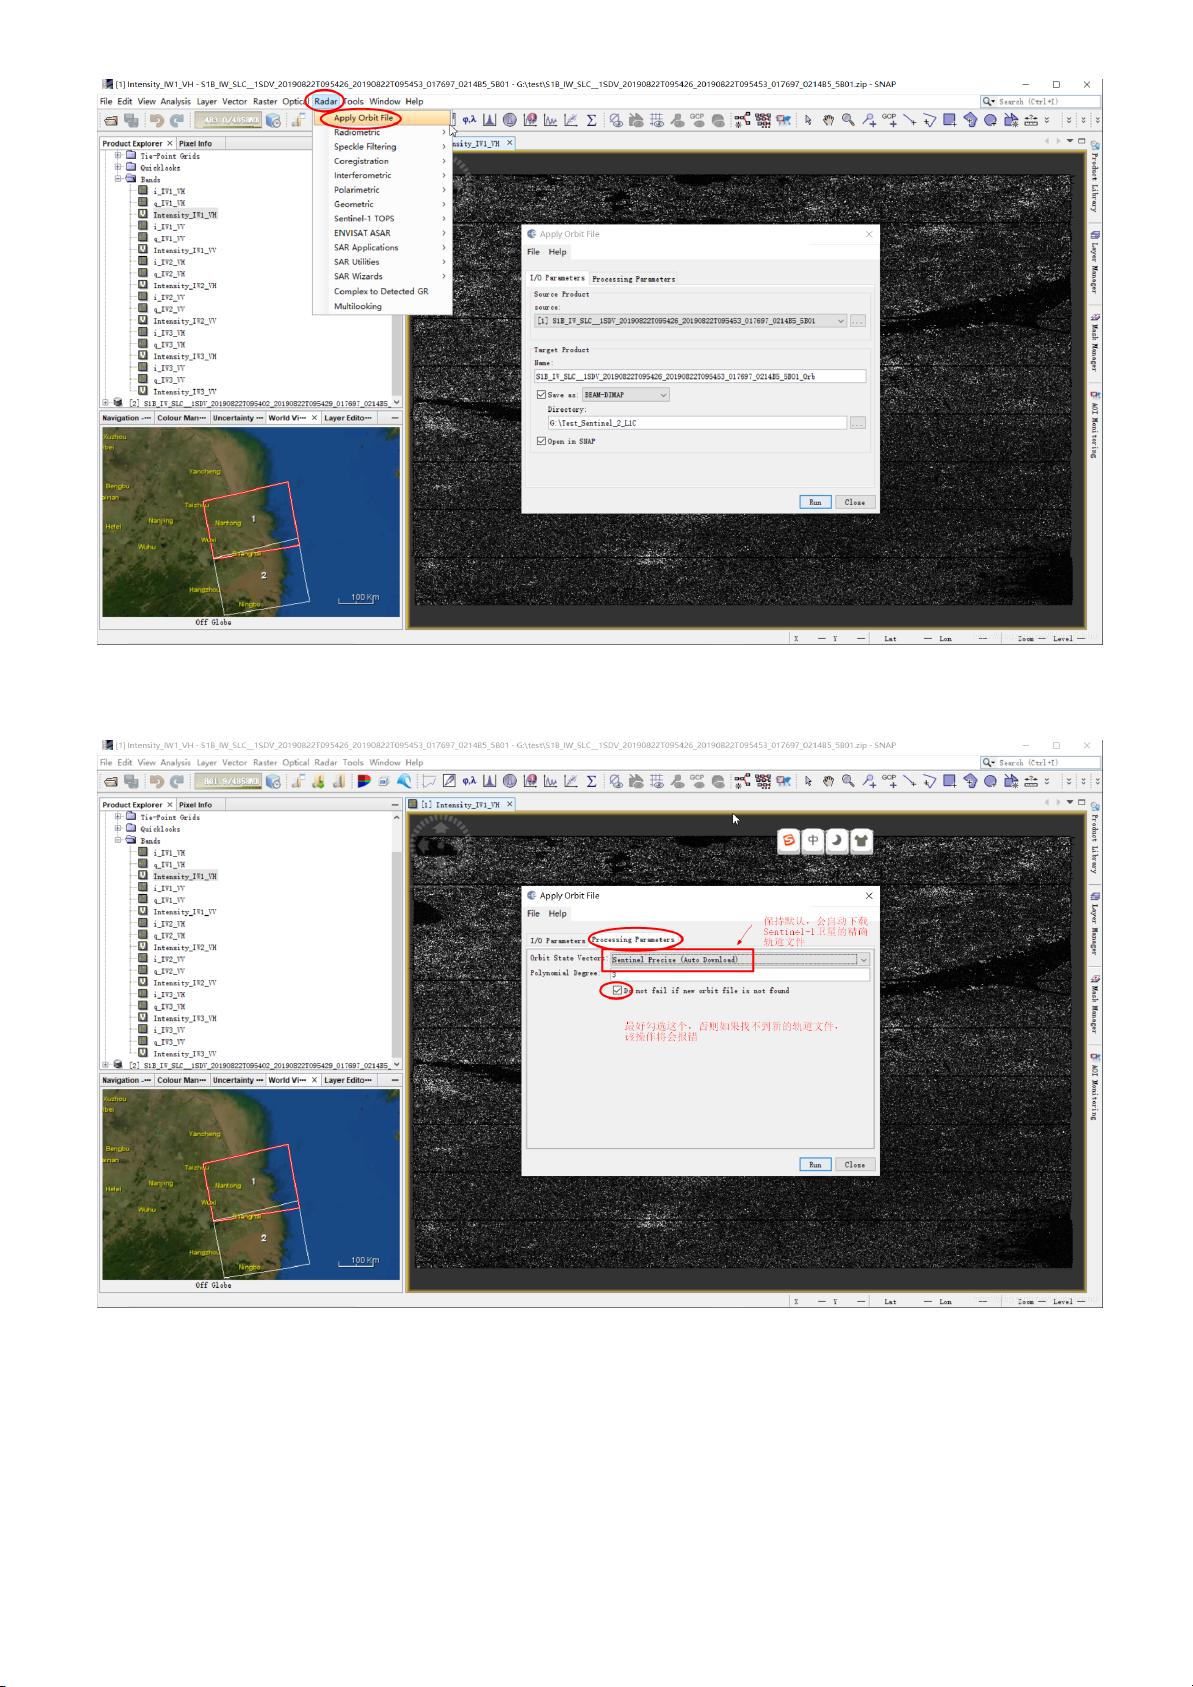The image size is (1193, 1687).
Task: Choose Multilooking in the Radar menu
Action: (383, 306)
